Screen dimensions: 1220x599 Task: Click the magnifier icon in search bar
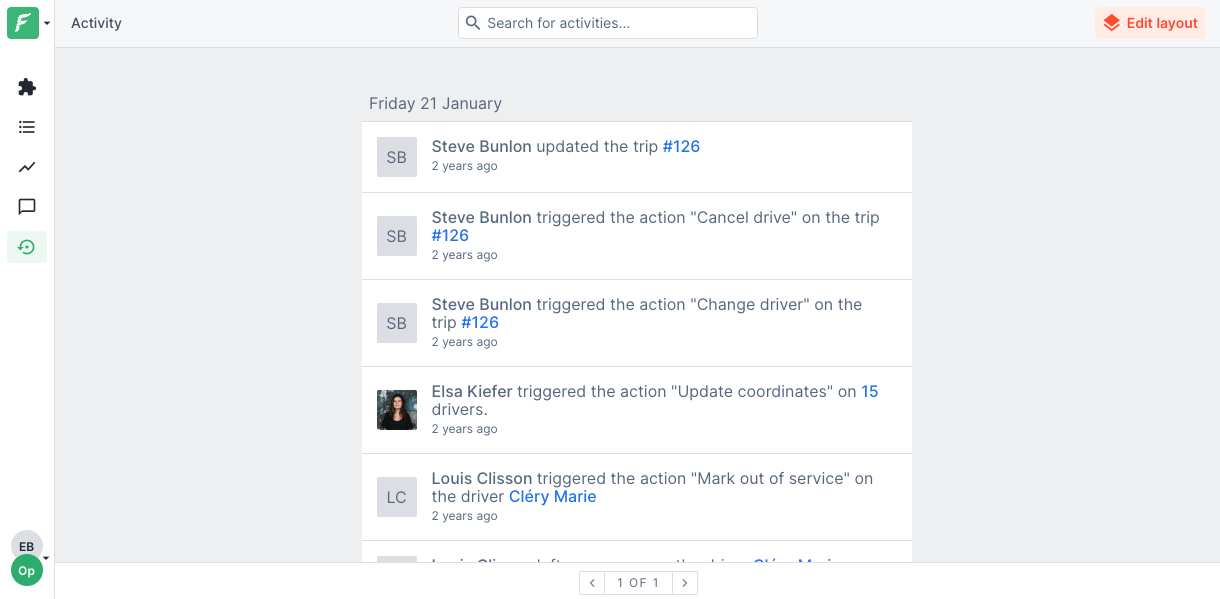(x=473, y=23)
